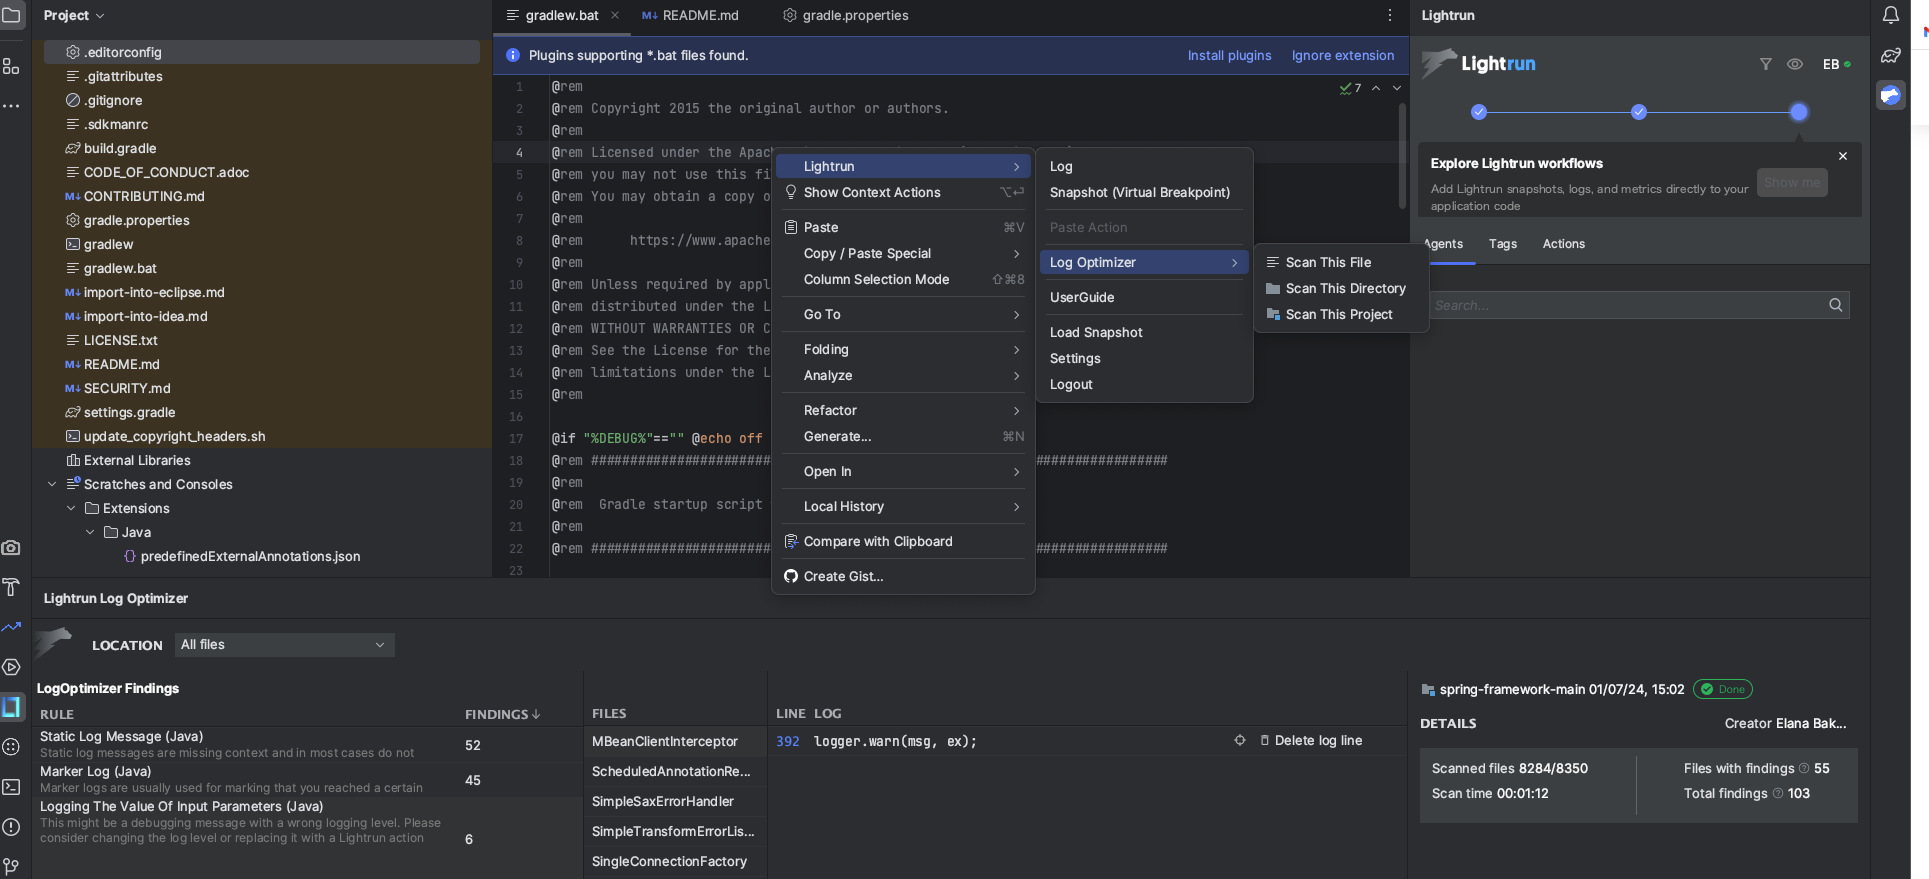Image resolution: width=1929 pixels, height=879 pixels.
Task: Open the Lightrun tool window icon in right sidebar
Action: pos(1890,95)
